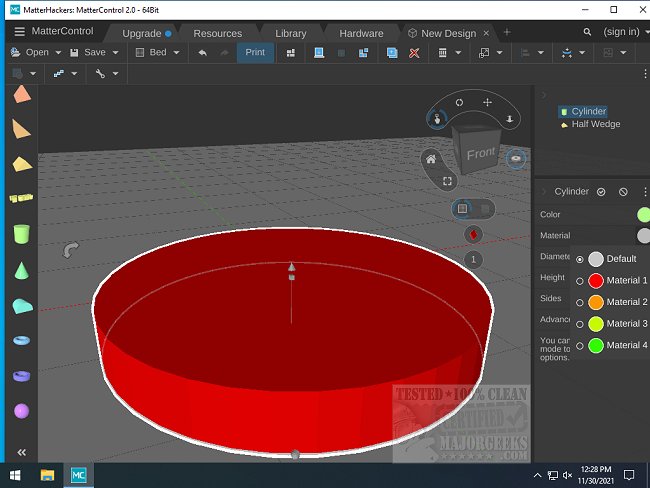Select the Cone shape primitive
Screen dimensions: 650x488
click(21, 271)
